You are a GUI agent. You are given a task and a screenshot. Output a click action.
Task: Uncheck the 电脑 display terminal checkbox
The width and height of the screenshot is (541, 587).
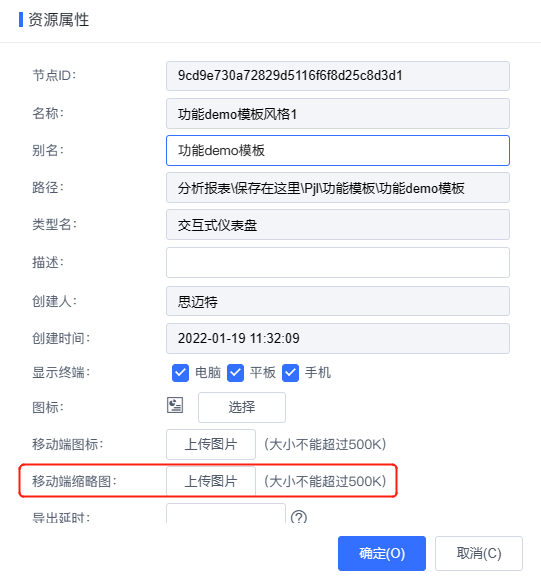(x=180, y=373)
